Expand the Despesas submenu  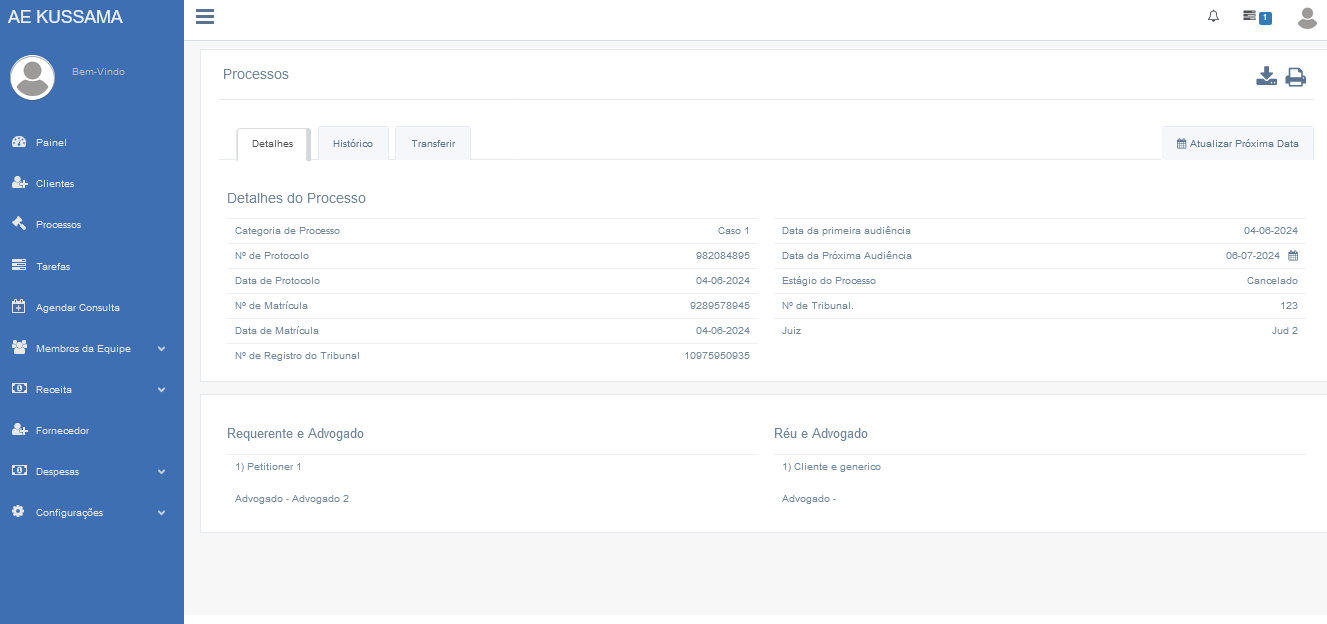click(x=161, y=472)
